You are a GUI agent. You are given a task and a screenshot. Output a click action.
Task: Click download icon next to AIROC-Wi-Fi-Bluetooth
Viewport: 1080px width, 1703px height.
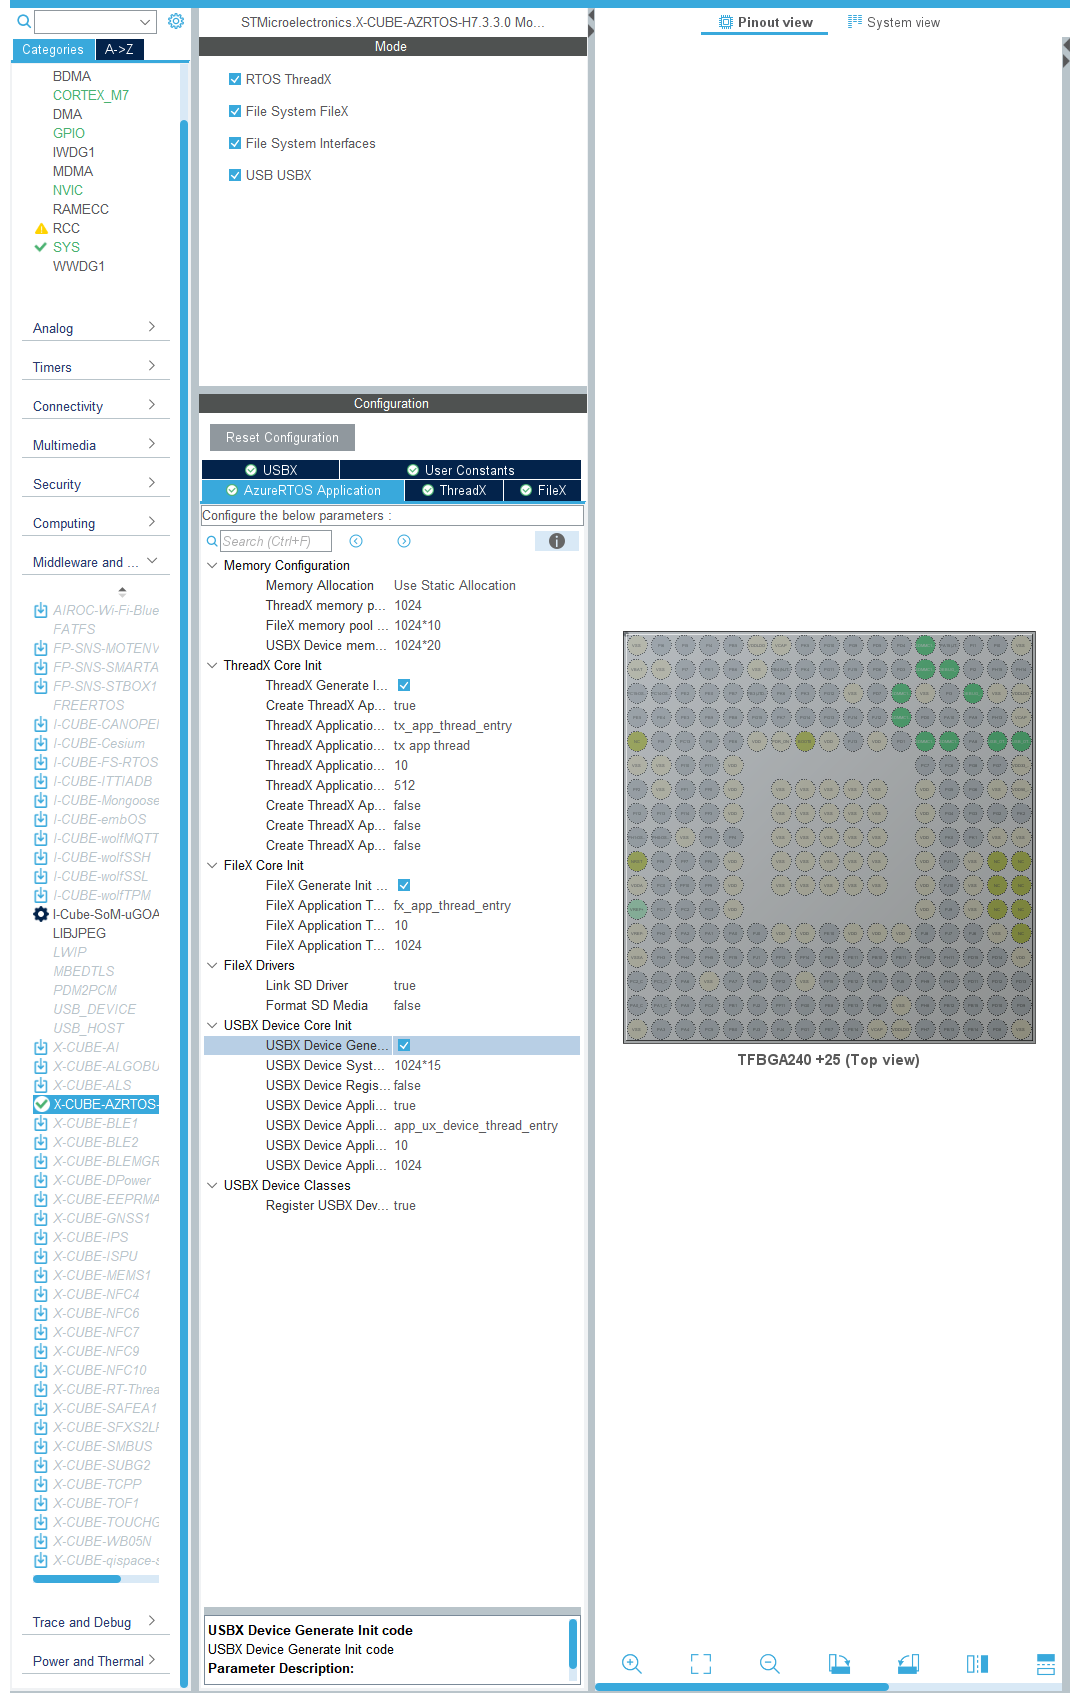[x=41, y=610]
